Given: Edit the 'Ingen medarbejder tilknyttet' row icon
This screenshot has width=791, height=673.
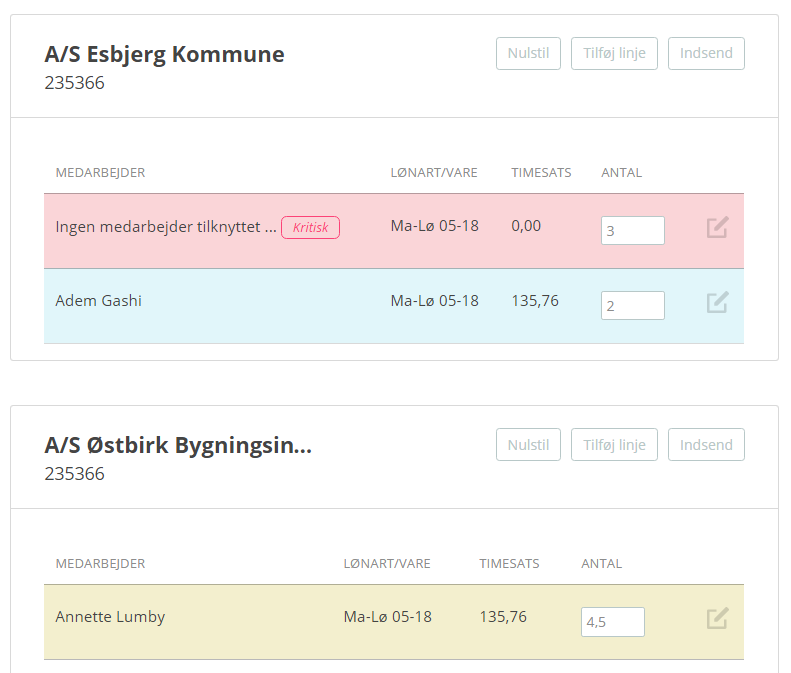Looking at the screenshot, I should tap(717, 228).
